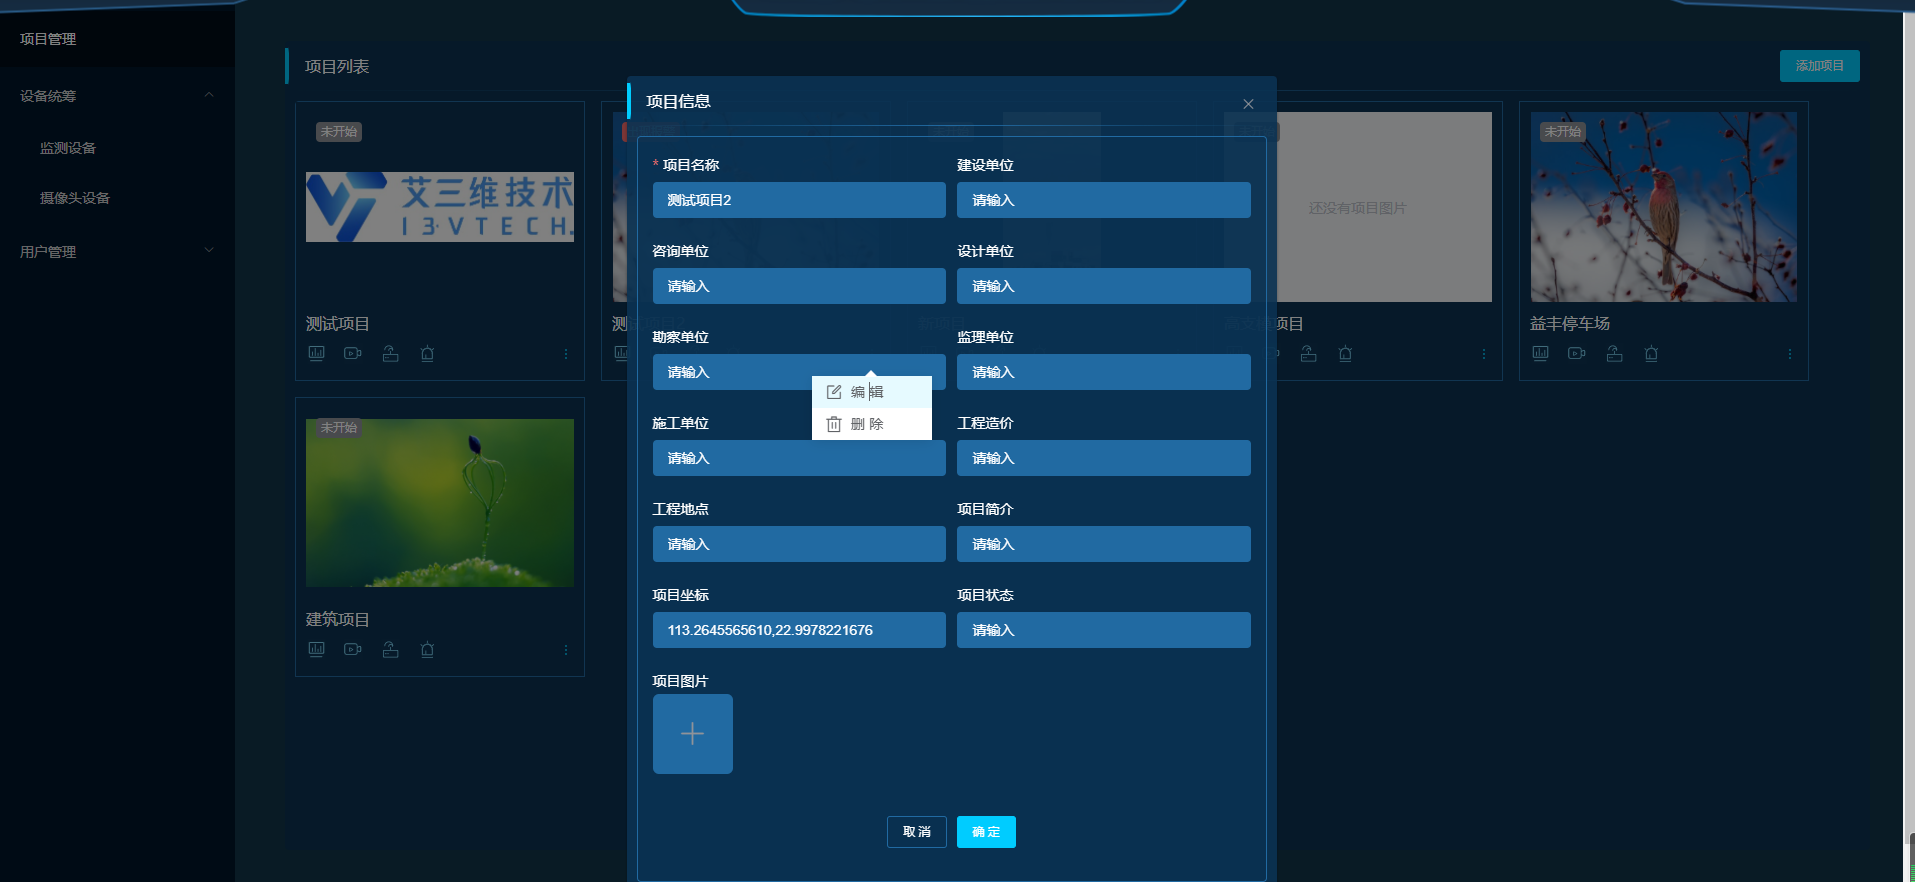Click the bird photo thumbnail on 益丰停车场
1915x882 pixels.
pos(1664,207)
